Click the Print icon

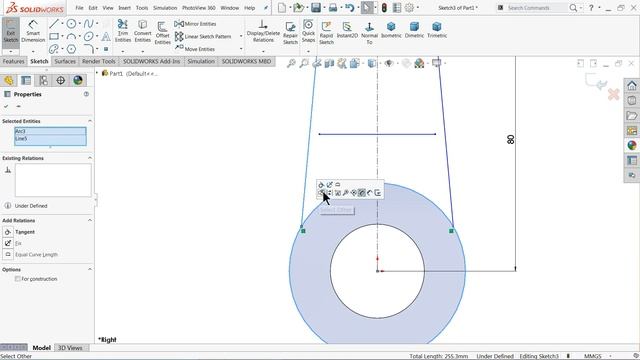333,8
